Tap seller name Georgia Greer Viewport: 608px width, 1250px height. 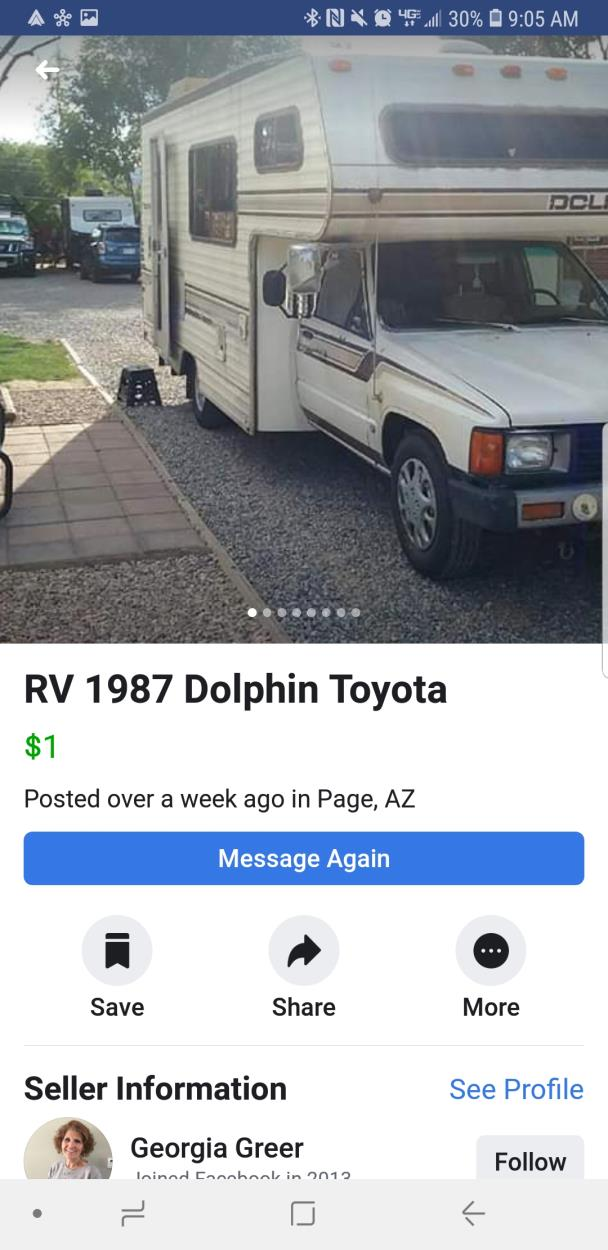tap(217, 1147)
